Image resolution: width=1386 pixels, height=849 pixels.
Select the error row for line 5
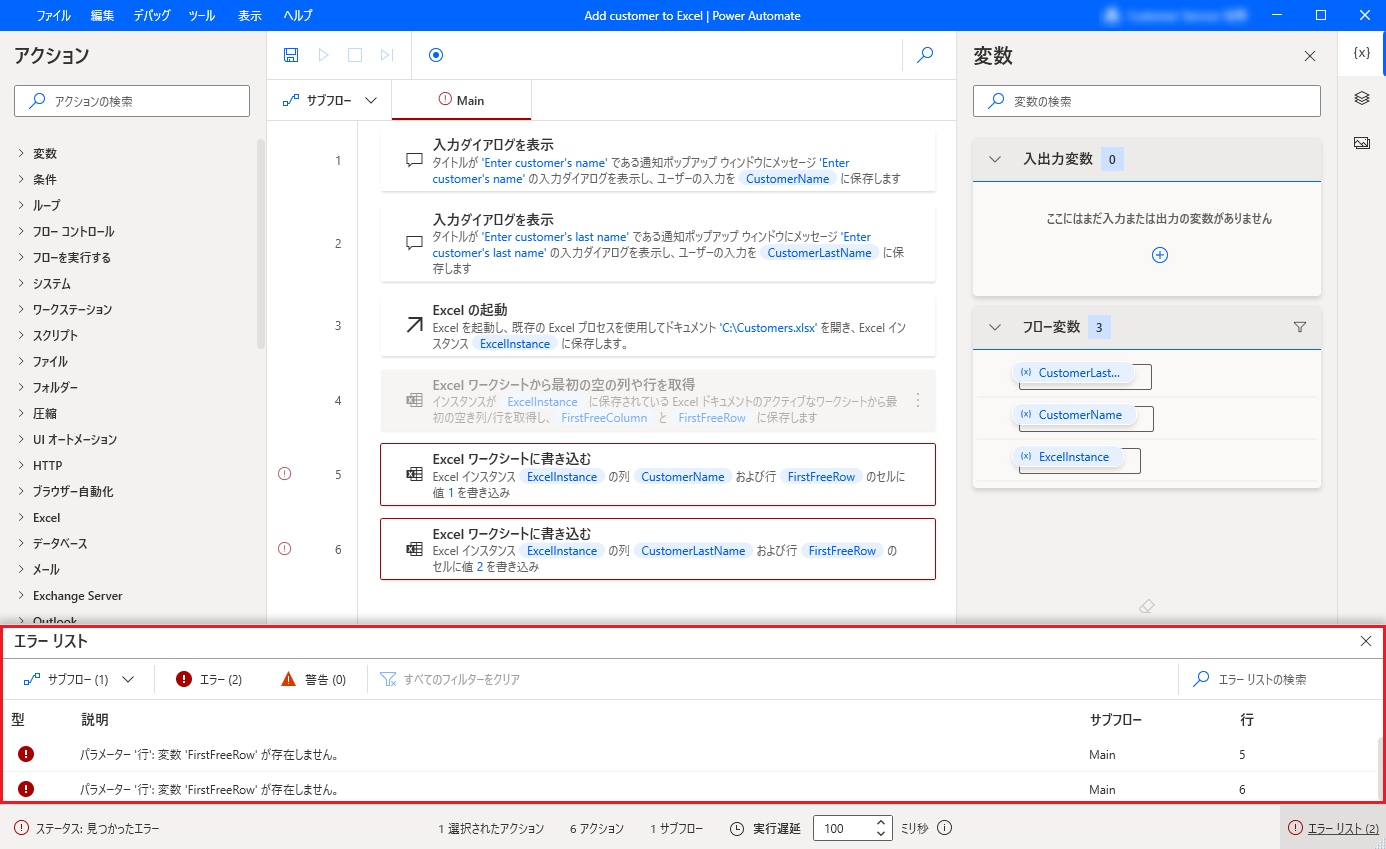pos(690,754)
